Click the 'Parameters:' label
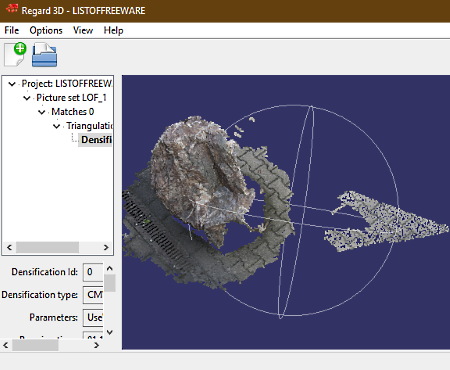Image resolution: width=450 pixels, height=370 pixels. [x=53, y=317]
